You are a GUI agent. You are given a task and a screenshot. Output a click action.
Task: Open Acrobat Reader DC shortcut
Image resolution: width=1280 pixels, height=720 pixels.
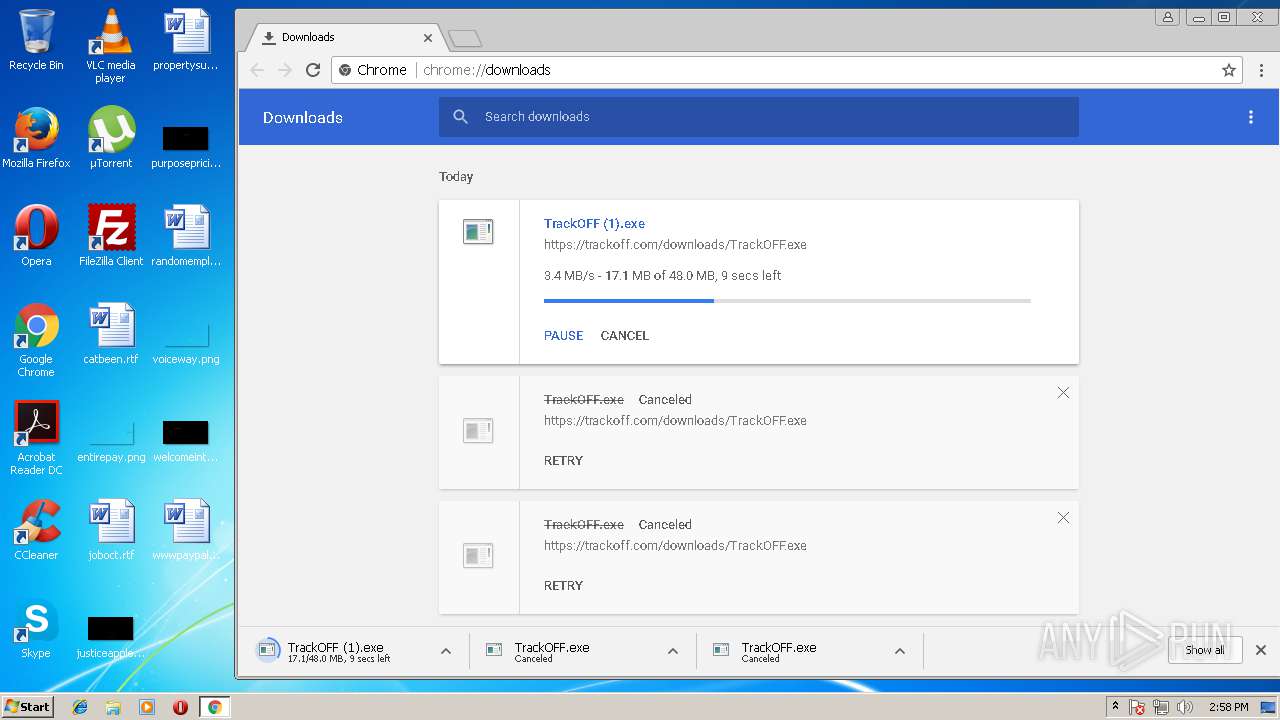point(36,438)
